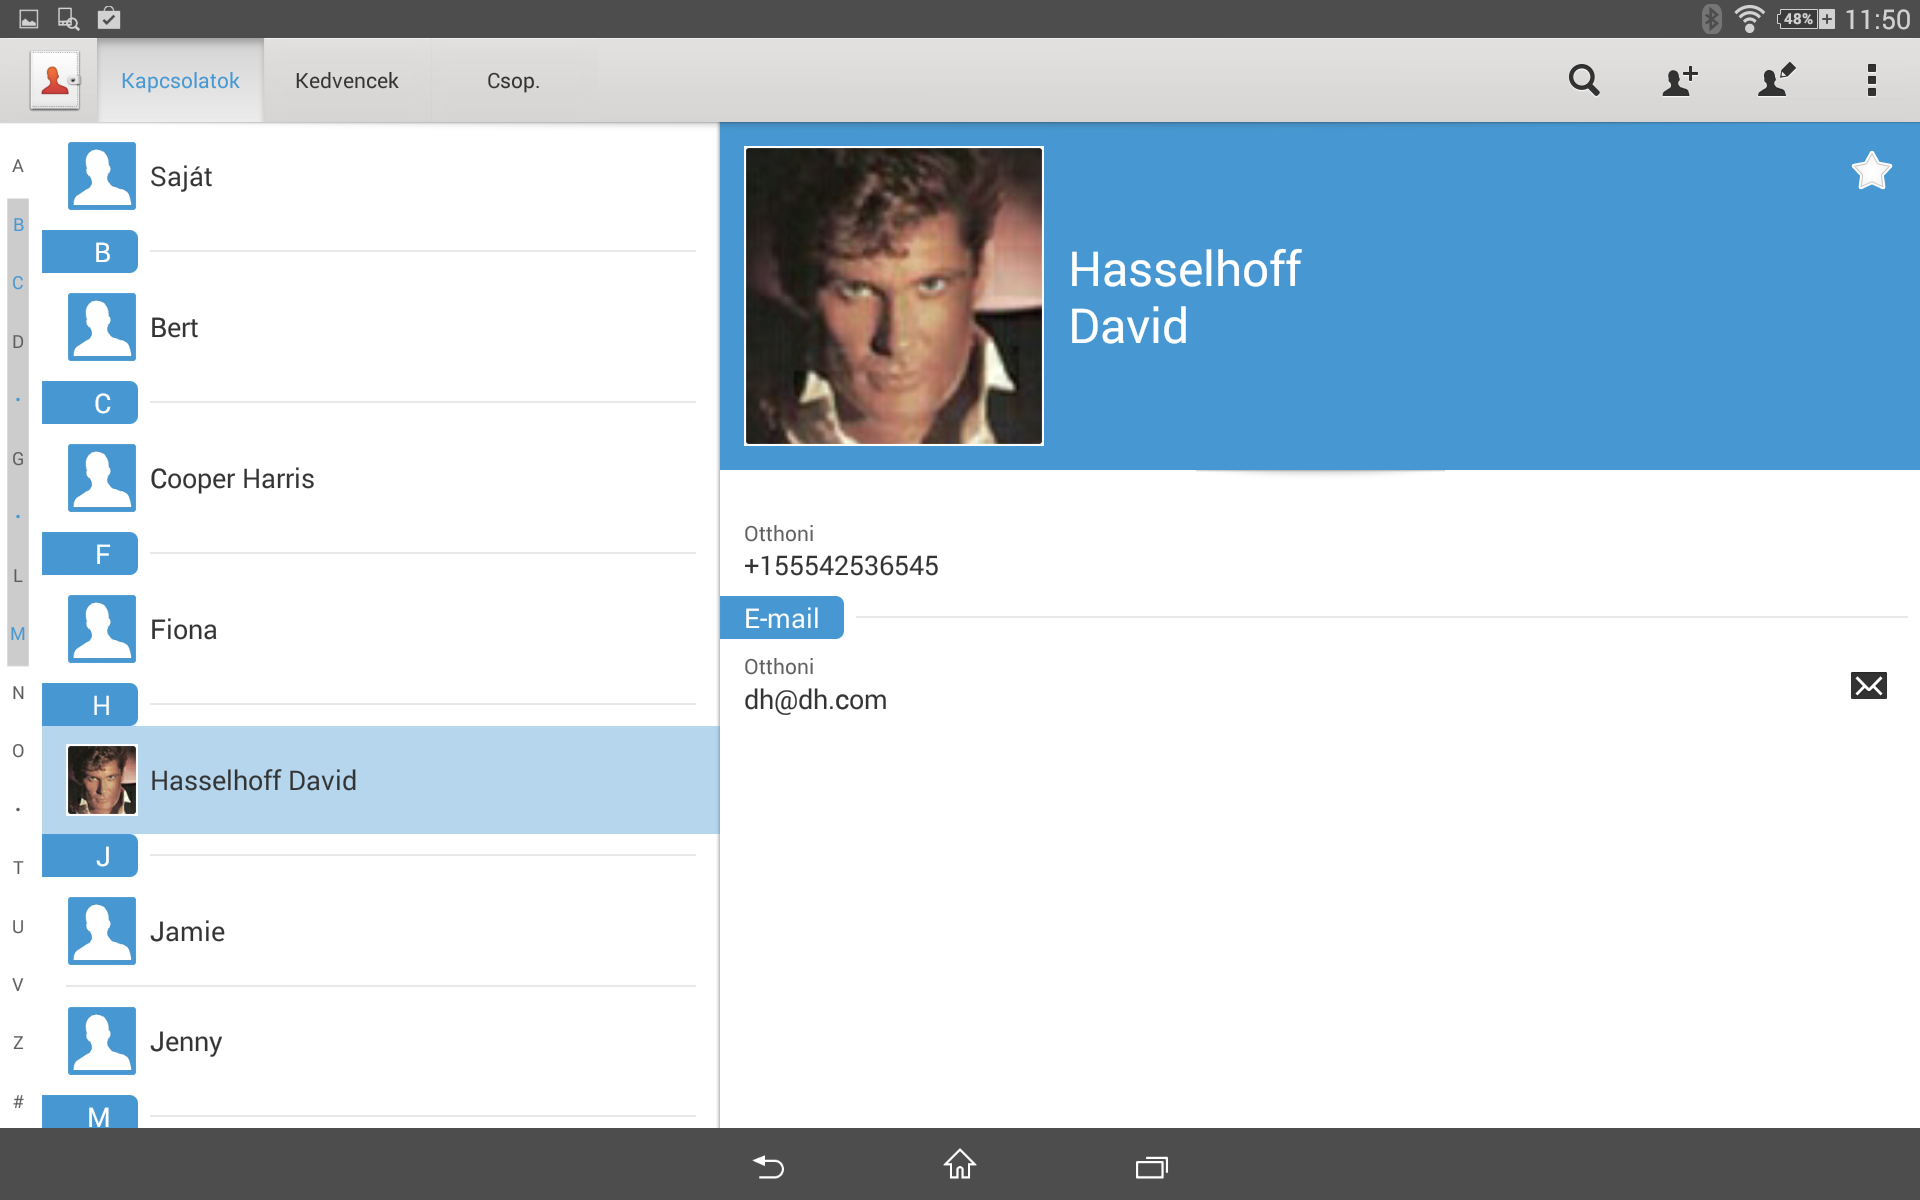Open the Jamie contact entry

[380, 931]
